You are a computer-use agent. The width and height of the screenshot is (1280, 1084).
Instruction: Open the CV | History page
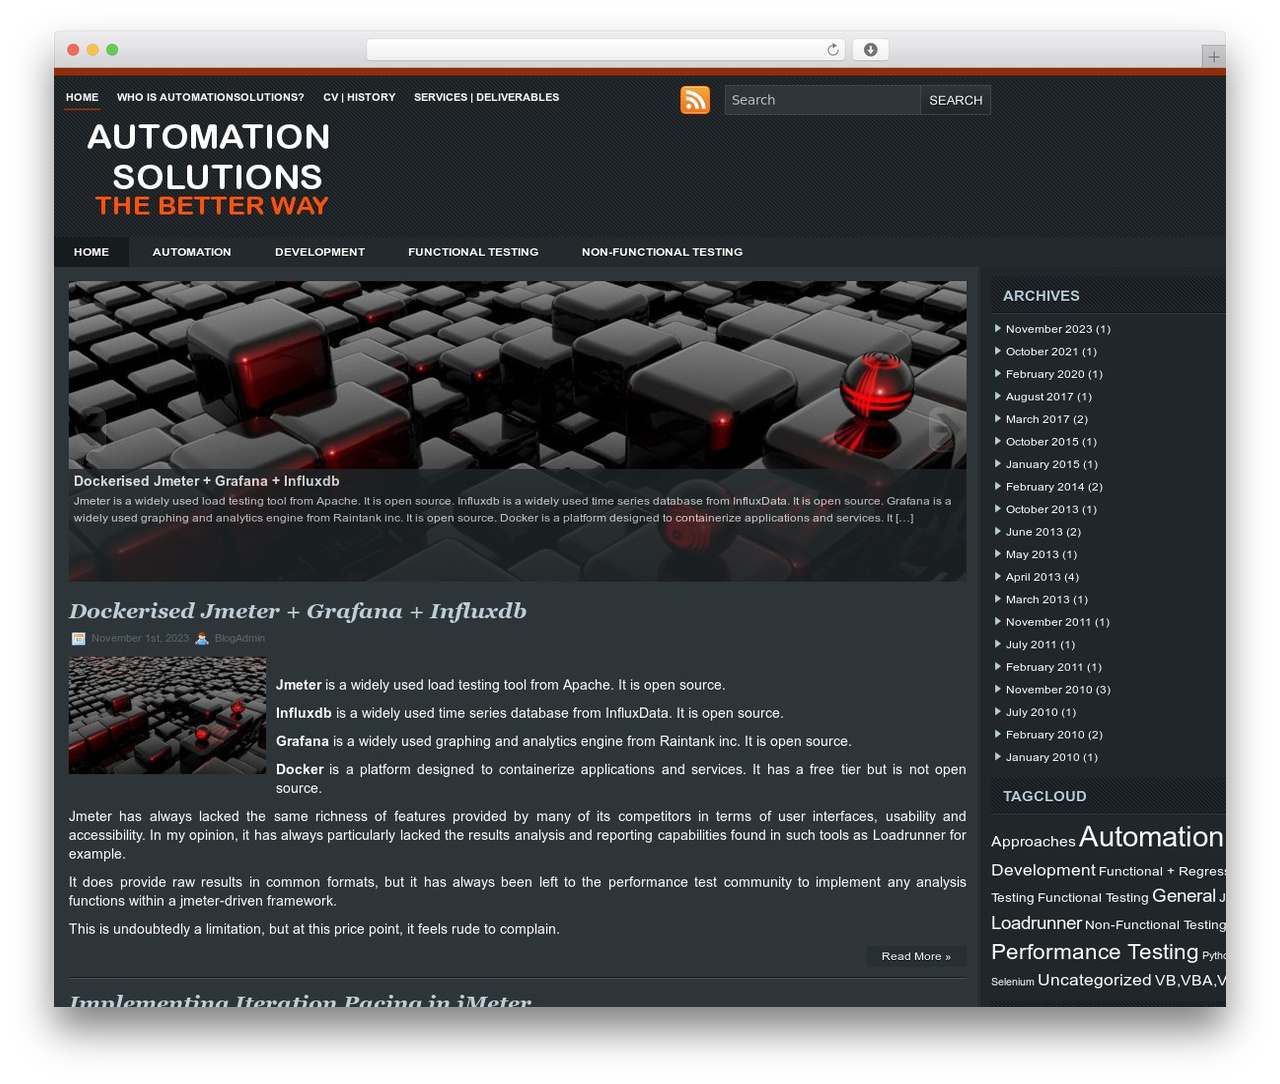point(359,97)
